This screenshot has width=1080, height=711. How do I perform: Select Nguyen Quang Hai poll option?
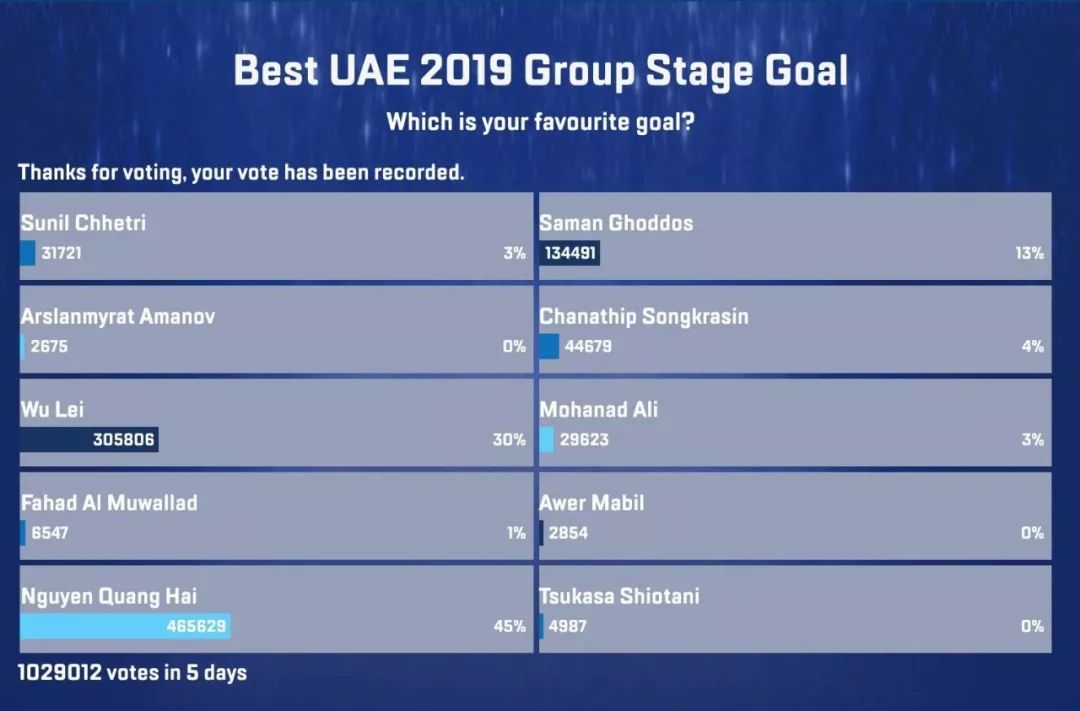click(276, 609)
